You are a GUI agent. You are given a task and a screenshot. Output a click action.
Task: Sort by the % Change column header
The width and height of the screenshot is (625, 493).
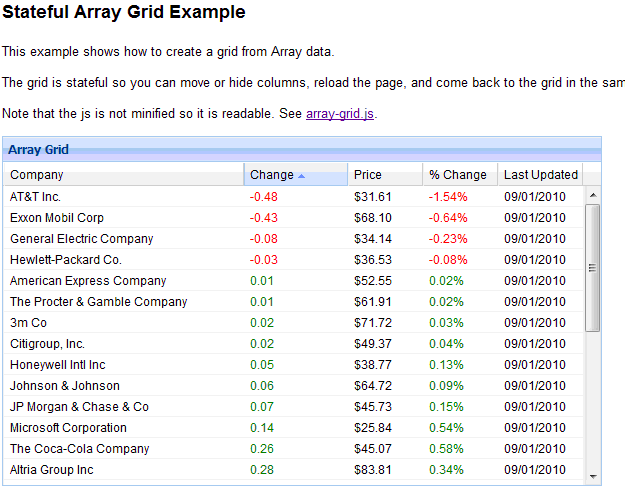coord(460,175)
